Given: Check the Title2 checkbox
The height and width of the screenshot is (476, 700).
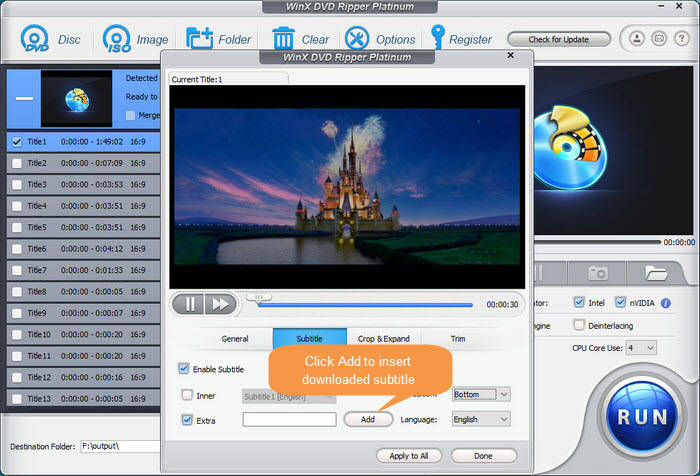Looking at the screenshot, I should click(x=17, y=163).
